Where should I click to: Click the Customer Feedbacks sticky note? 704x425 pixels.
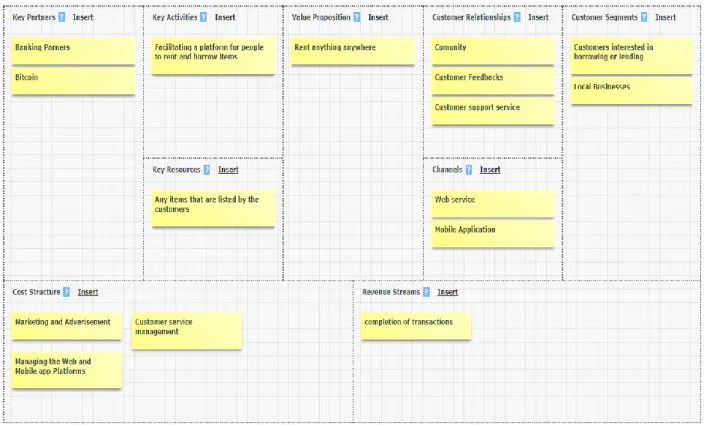[493, 81]
